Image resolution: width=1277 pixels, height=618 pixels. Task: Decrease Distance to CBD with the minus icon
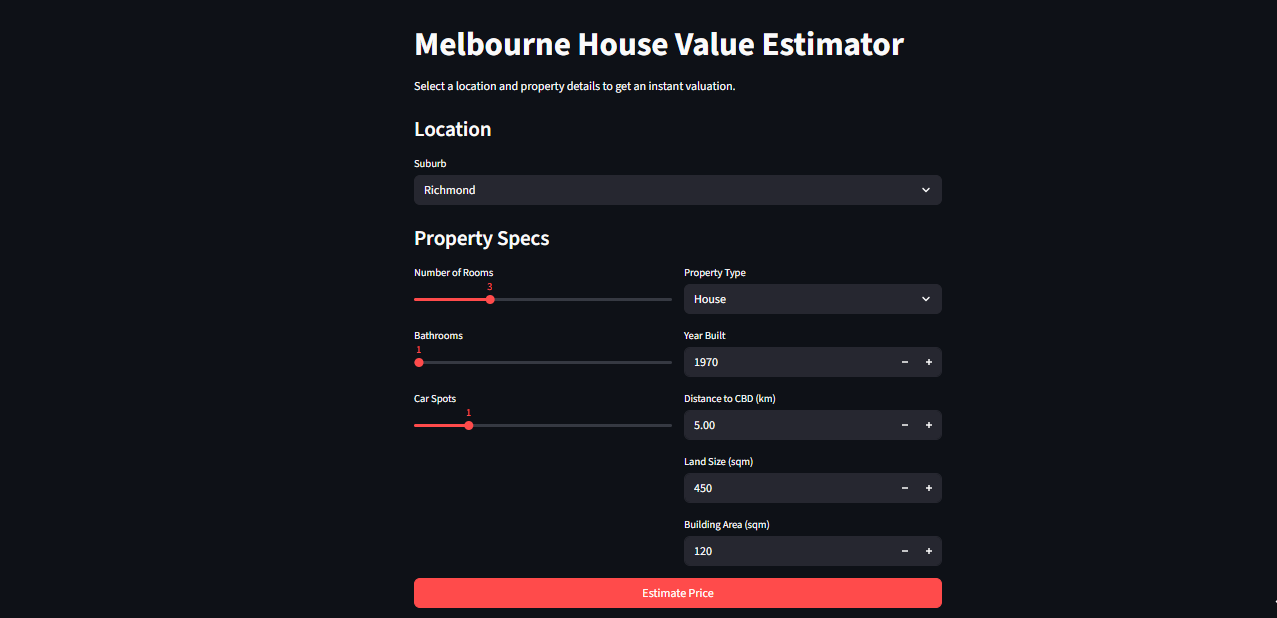pos(904,425)
